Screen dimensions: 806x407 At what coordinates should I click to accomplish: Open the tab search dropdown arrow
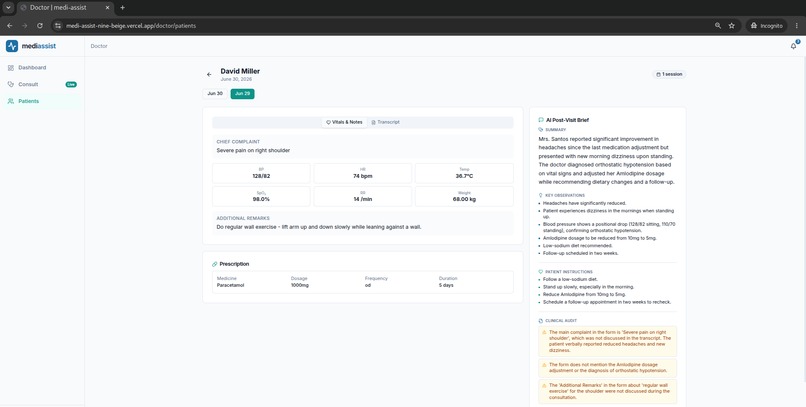pos(8,8)
